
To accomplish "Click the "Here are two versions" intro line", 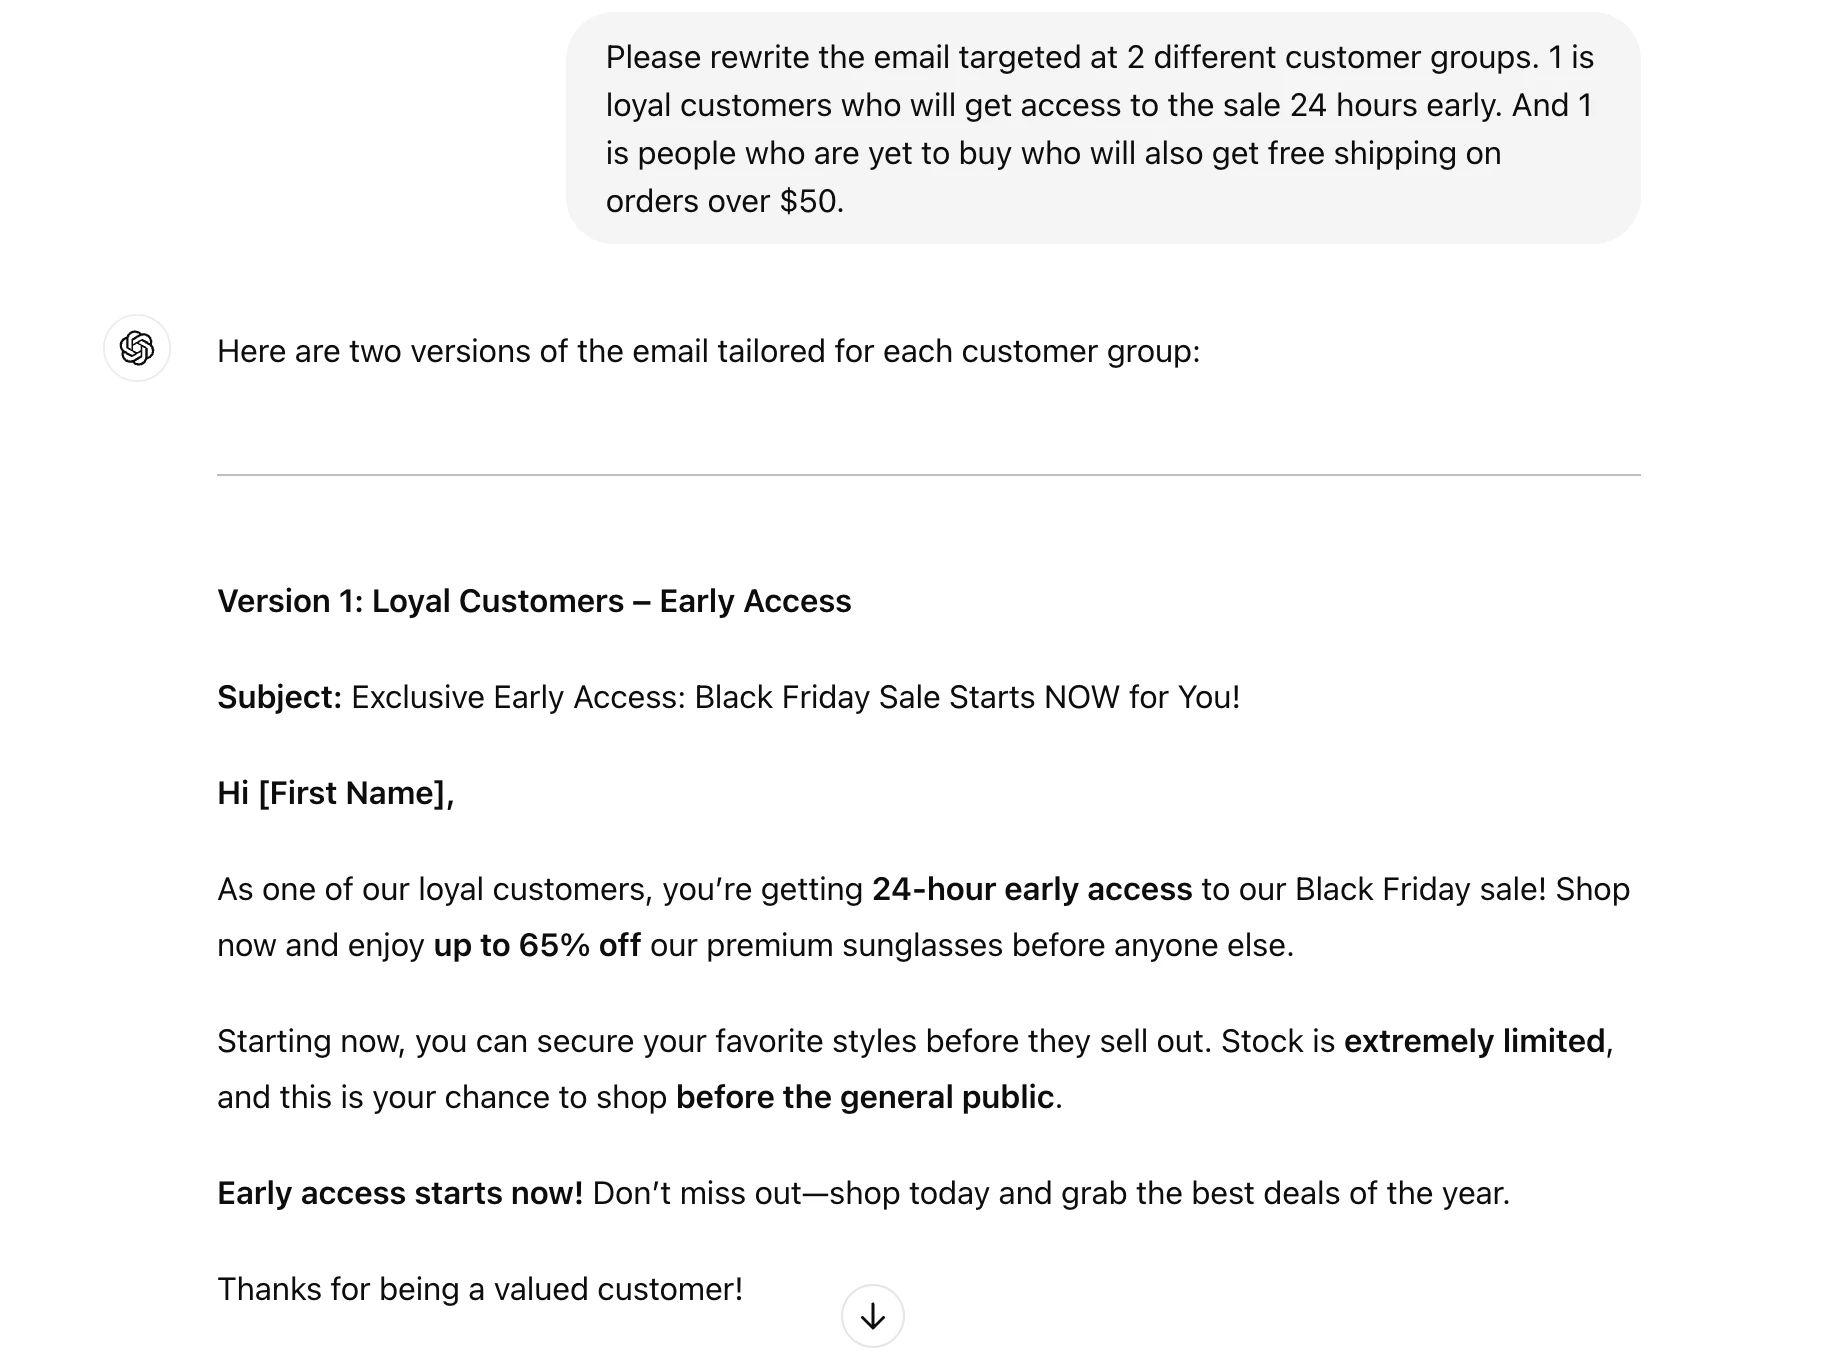I will (708, 352).
